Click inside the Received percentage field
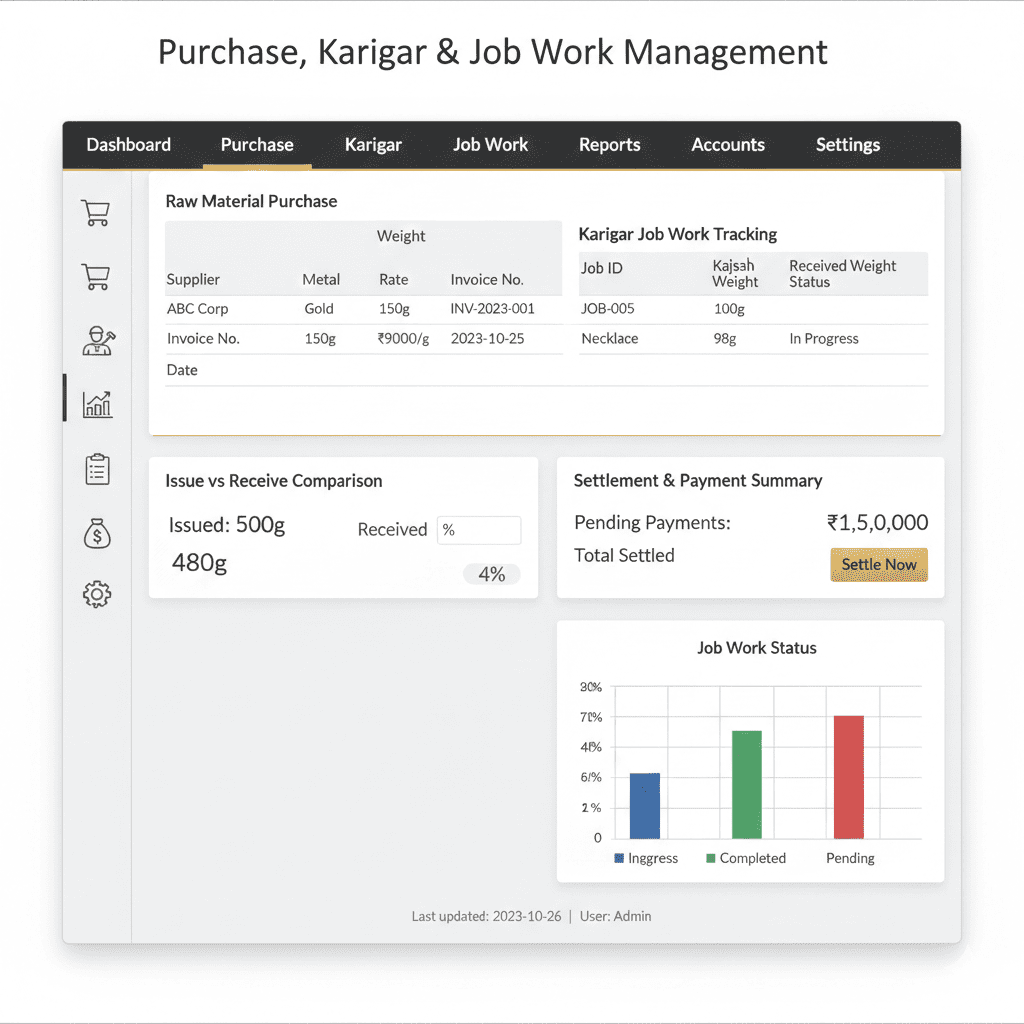The height and width of the screenshot is (1024, 1024). [479, 530]
